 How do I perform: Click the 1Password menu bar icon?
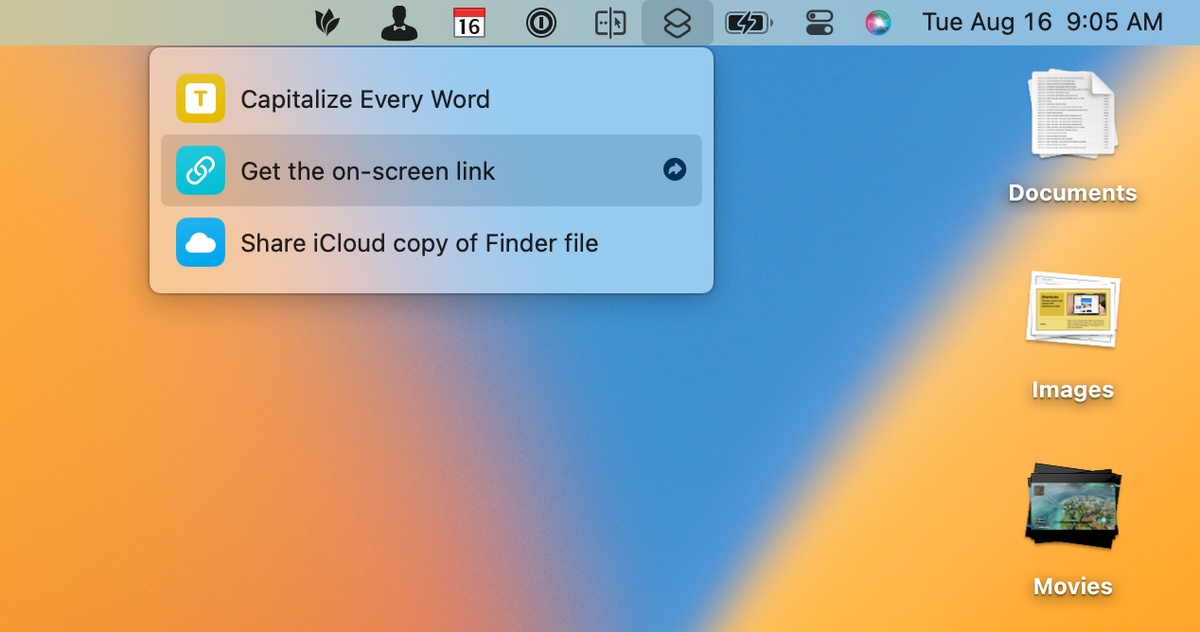[x=541, y=22]
